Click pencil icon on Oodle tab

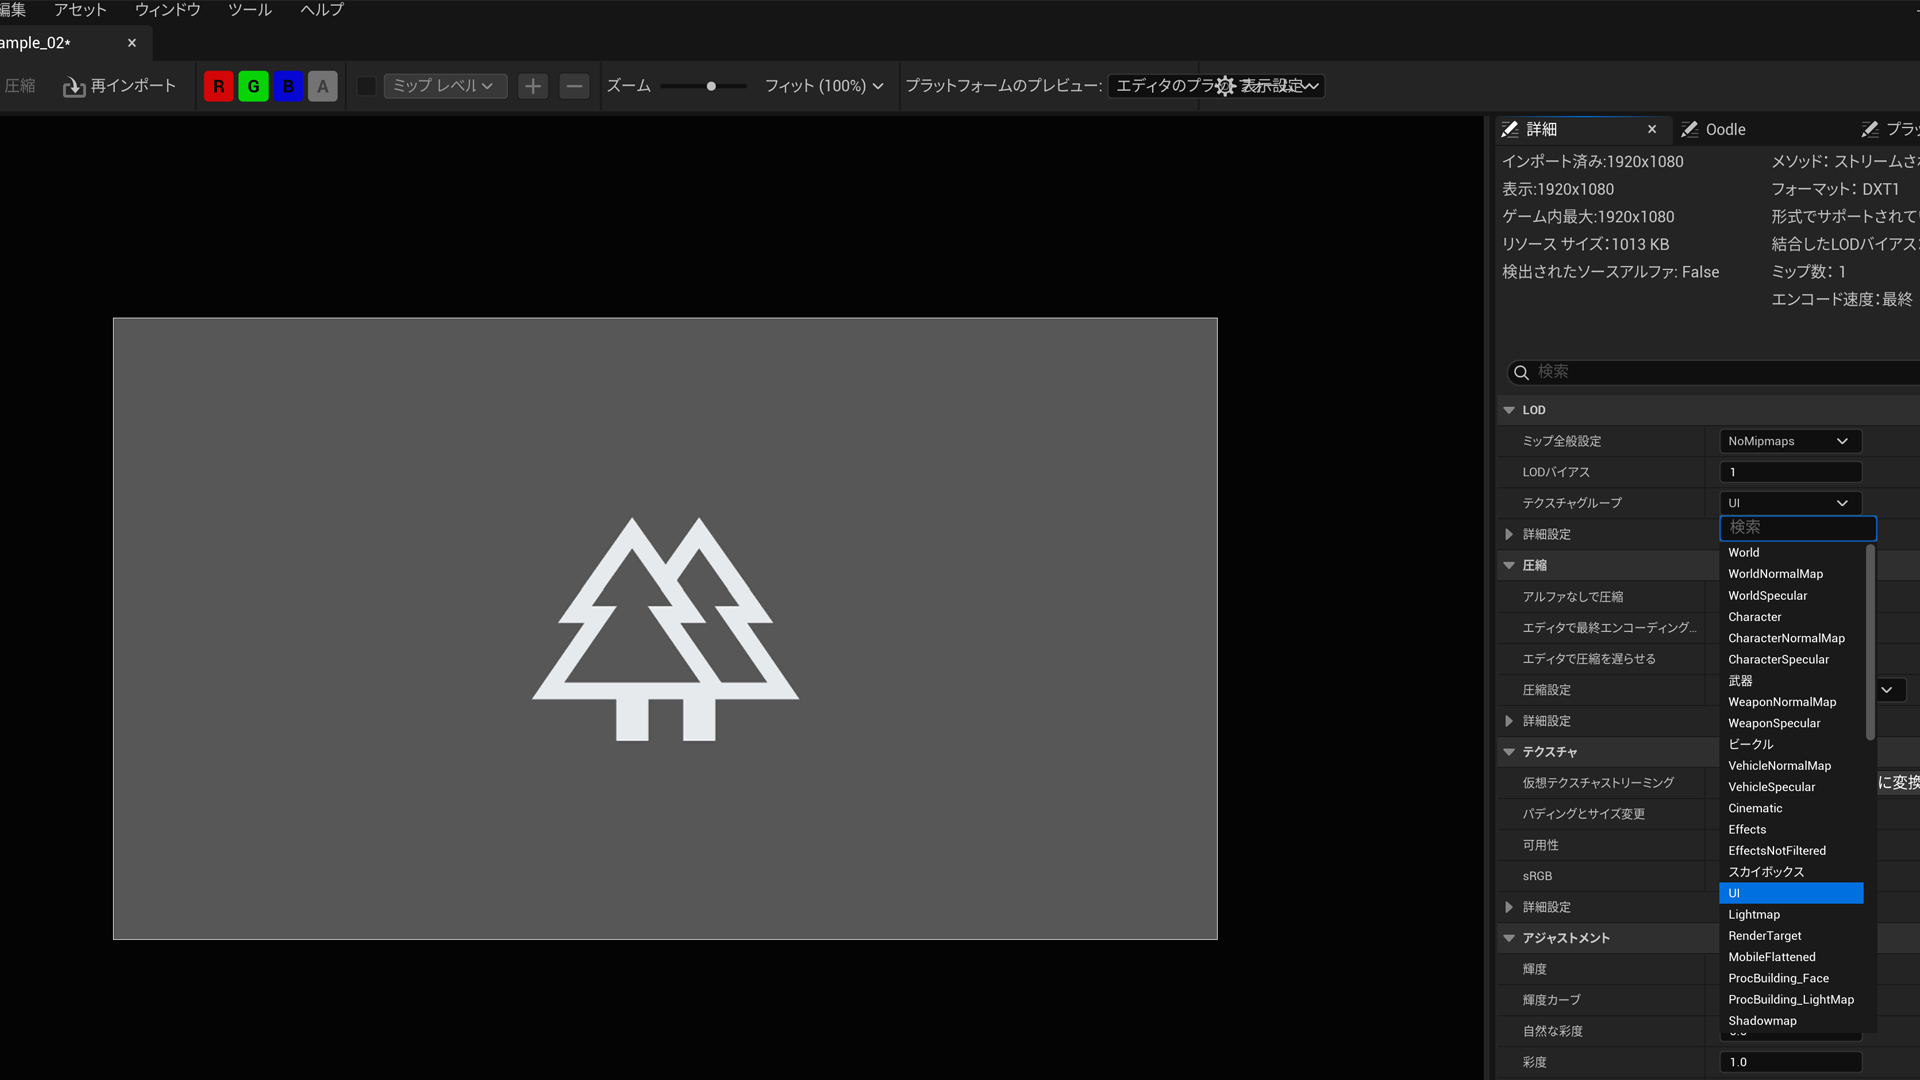coord(1690,130)
